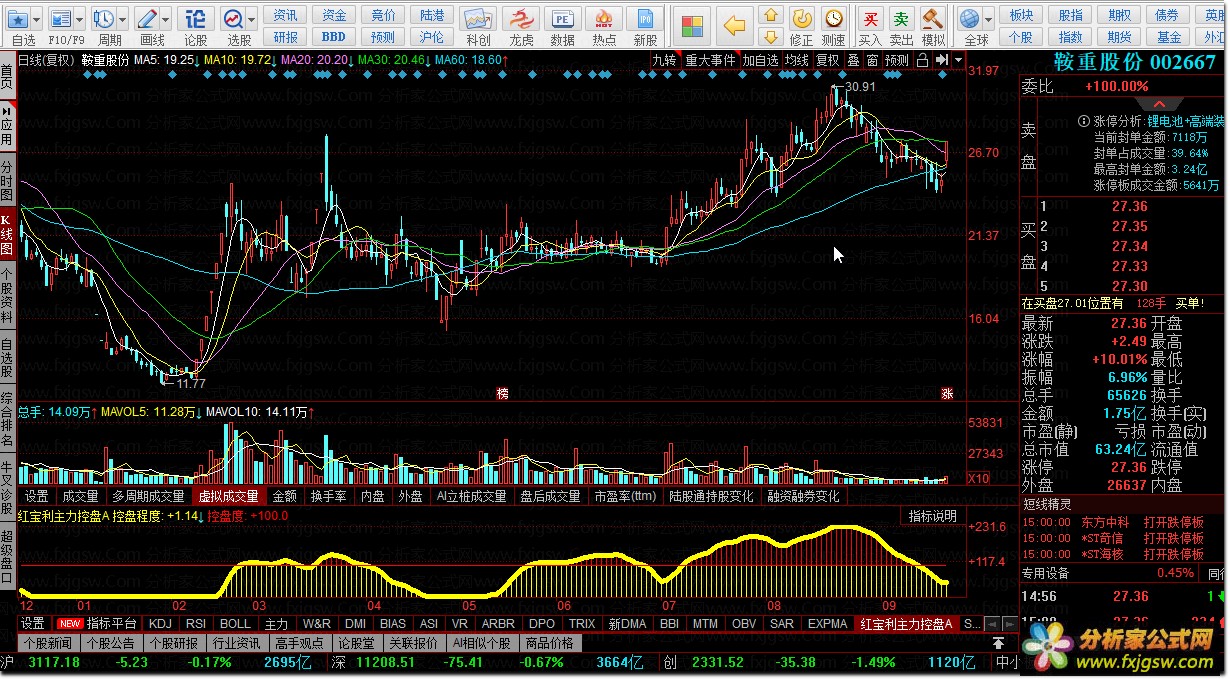Expand the 周期 dropdown arrow
This screenshot has height=679, width=1230.
(123, 19)
